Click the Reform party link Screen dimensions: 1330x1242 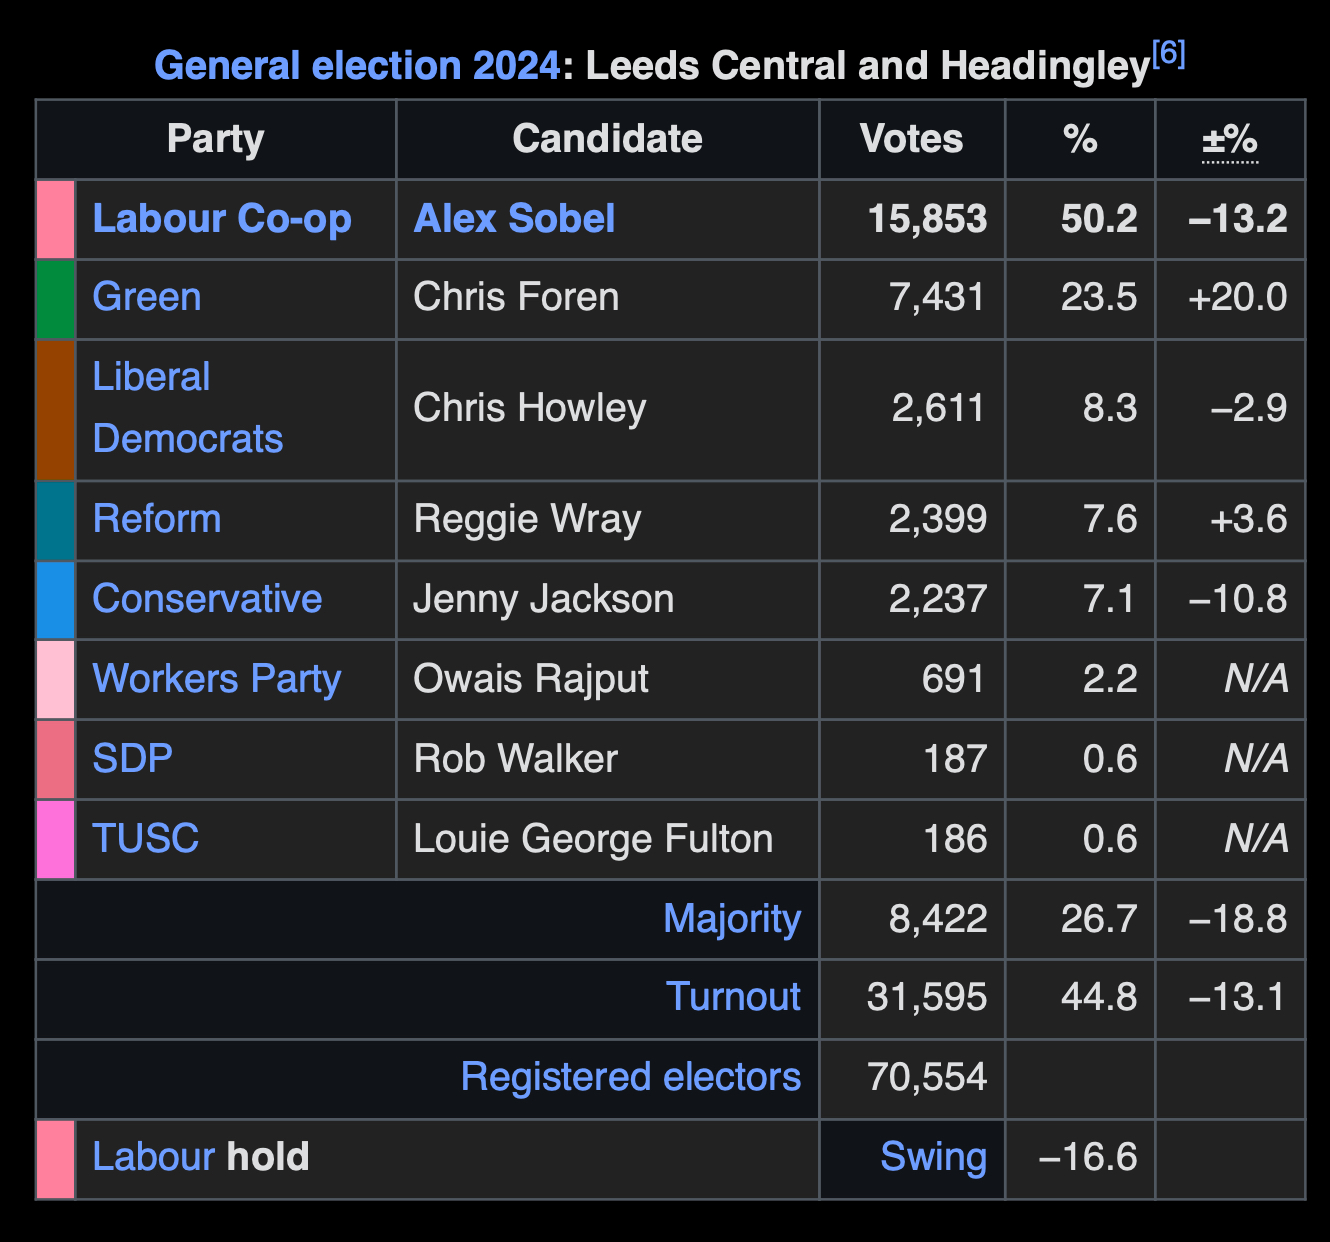tap(157, 520)
